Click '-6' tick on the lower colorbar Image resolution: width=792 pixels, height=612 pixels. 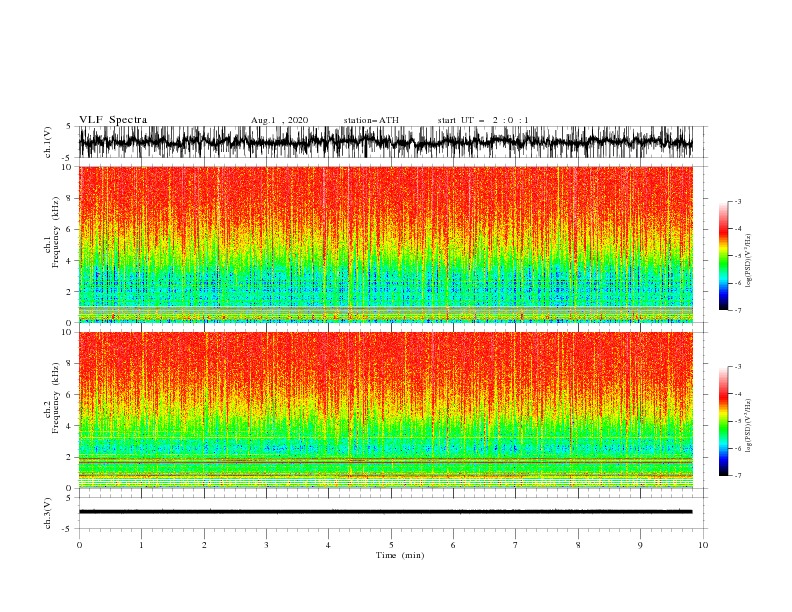tap(738, 448)
